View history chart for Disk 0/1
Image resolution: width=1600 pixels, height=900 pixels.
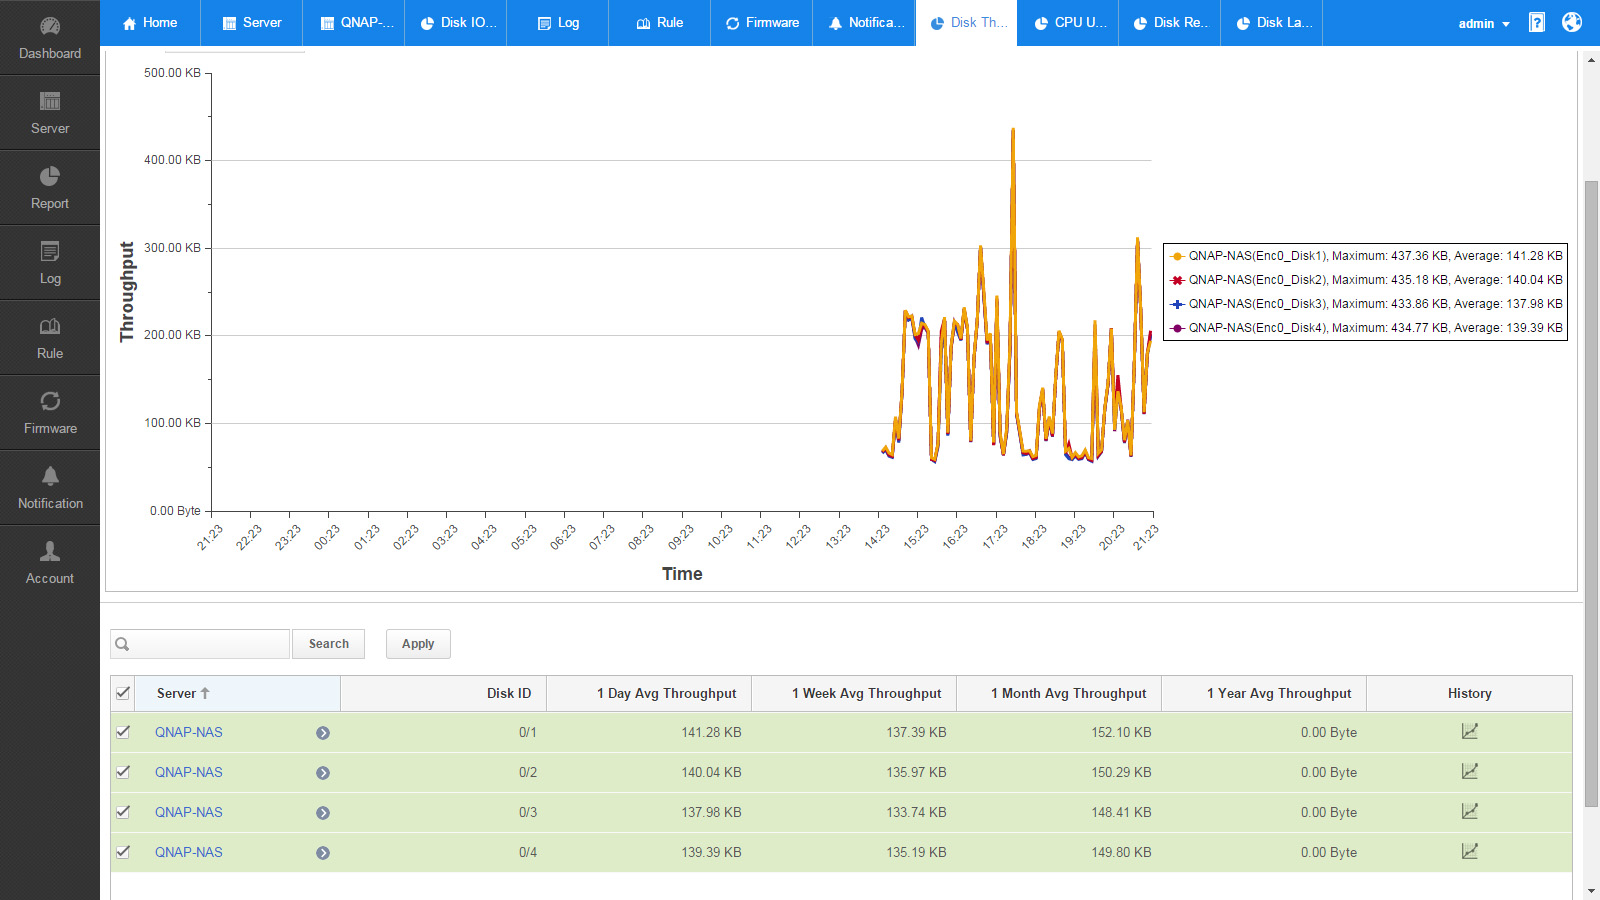[x=1469, y=732]
